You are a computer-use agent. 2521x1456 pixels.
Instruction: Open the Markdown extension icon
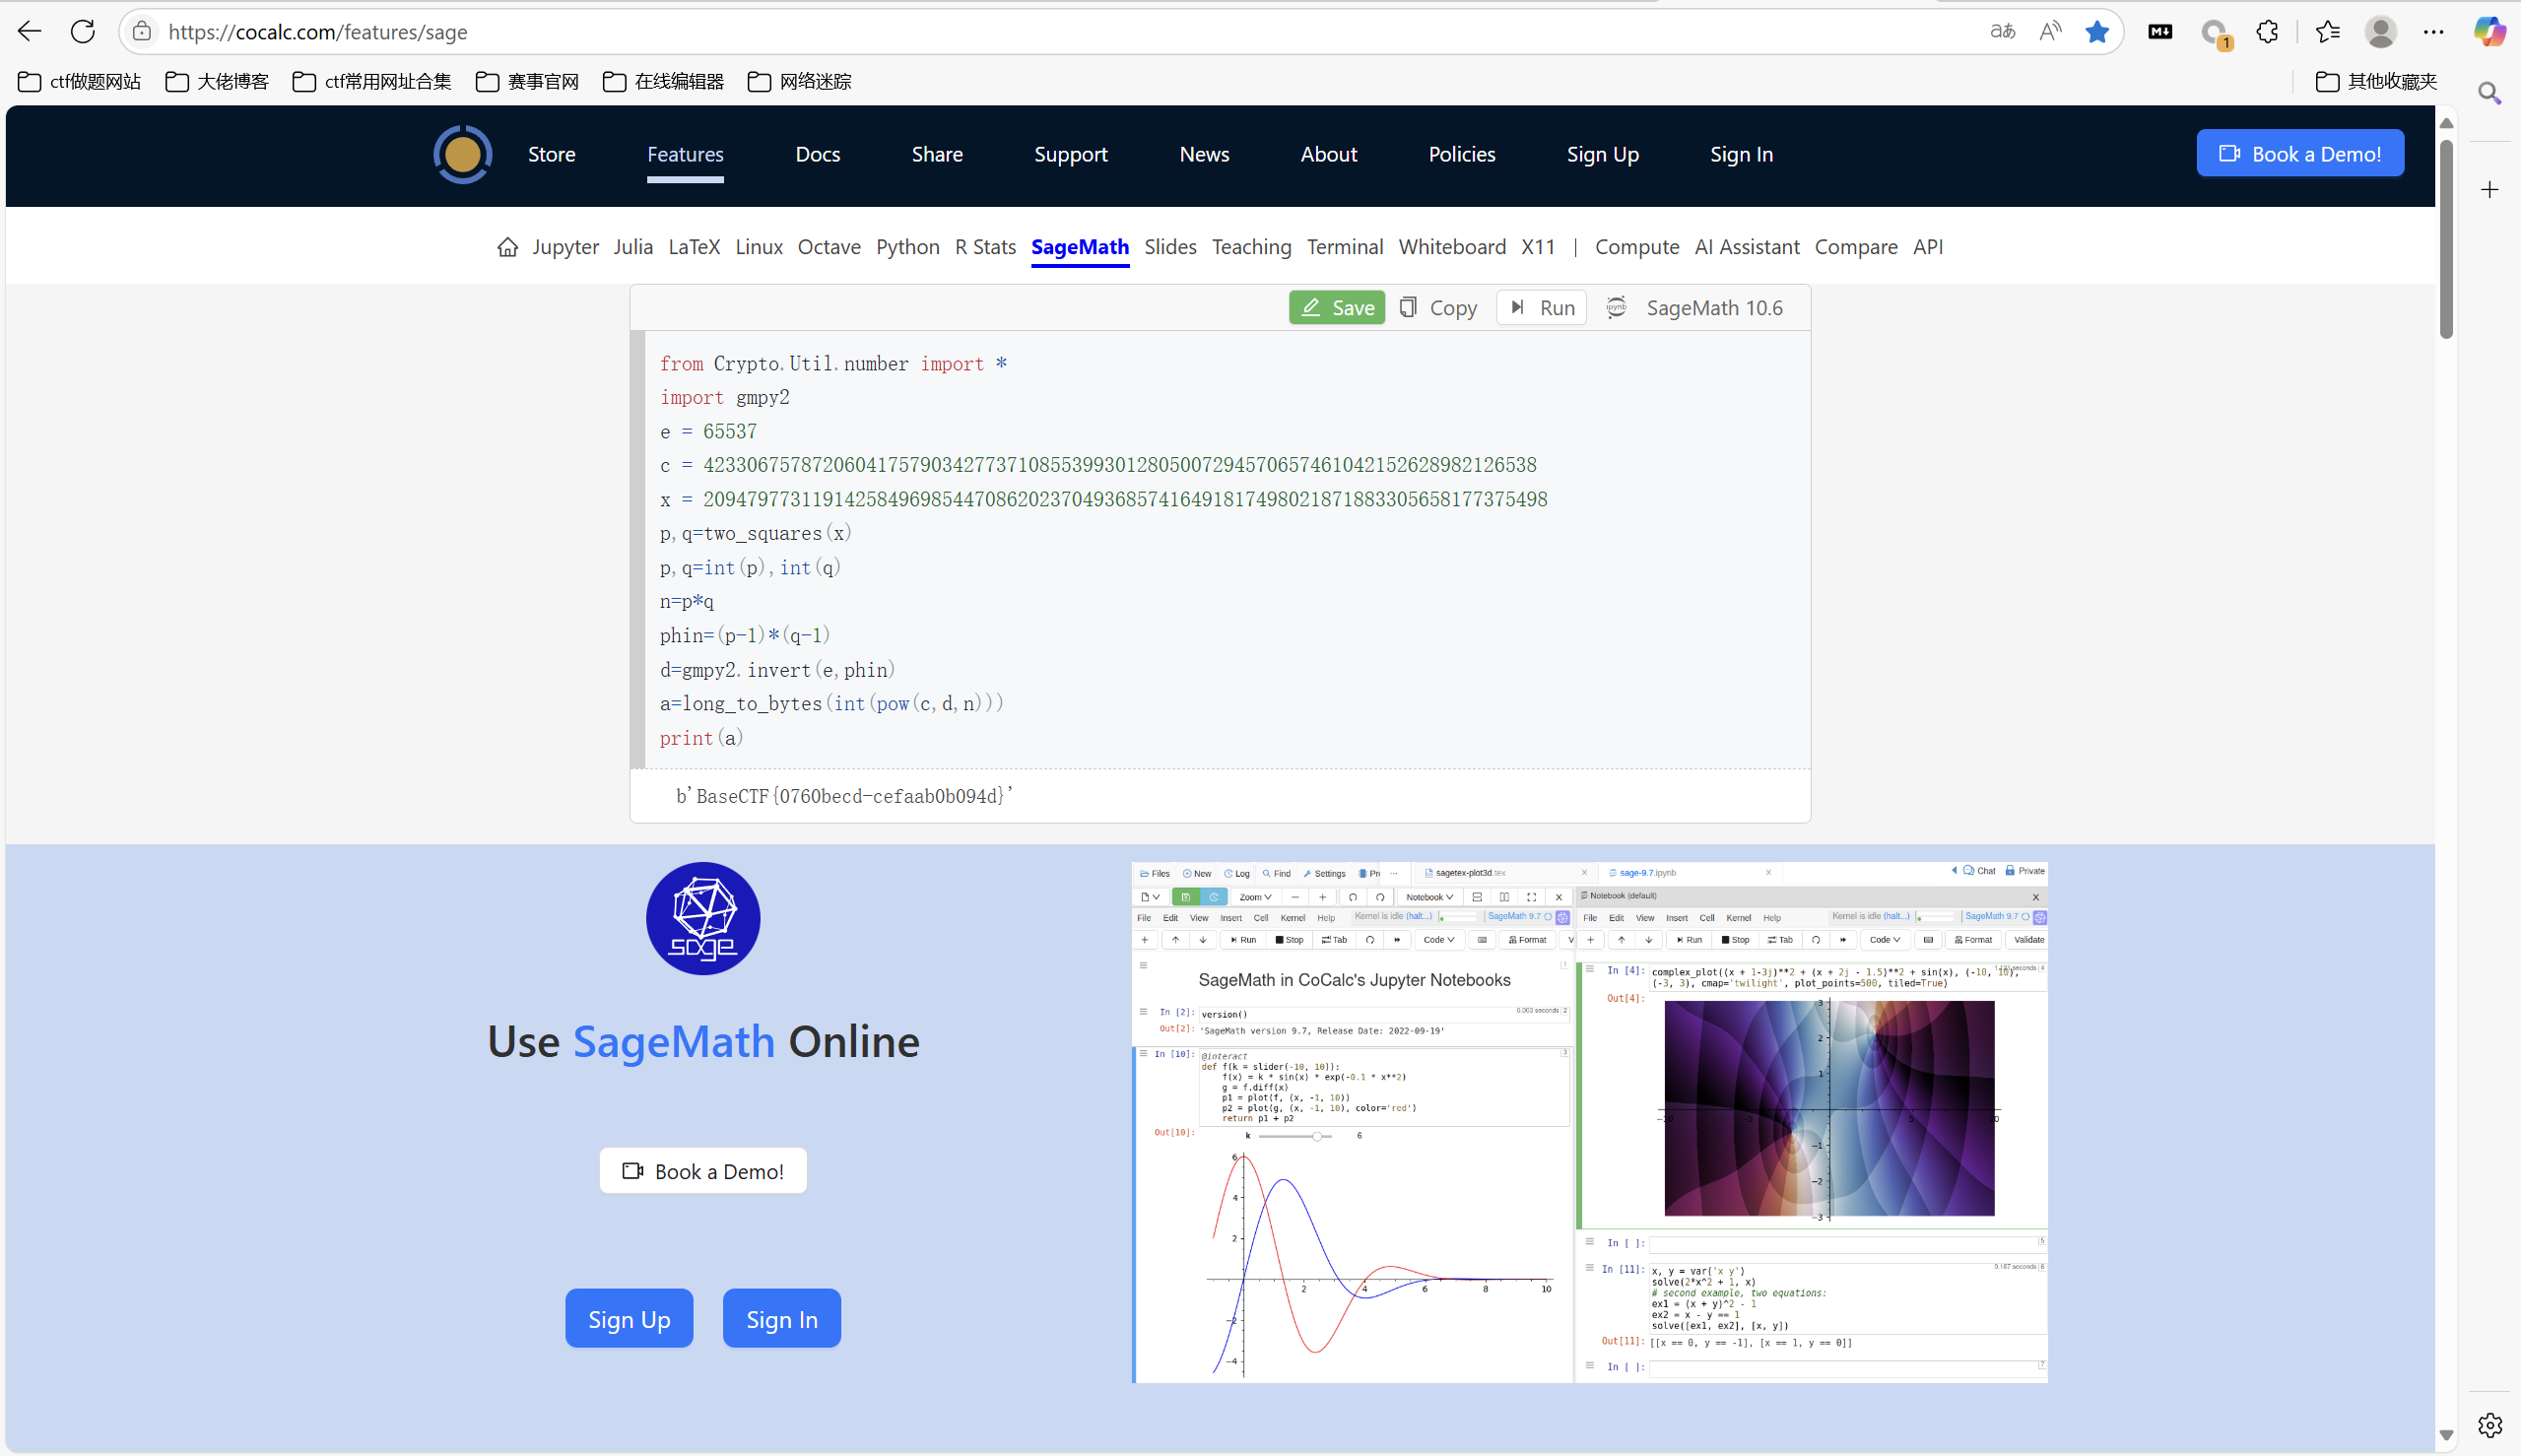pyautogui.click(x=2160, y=31)
